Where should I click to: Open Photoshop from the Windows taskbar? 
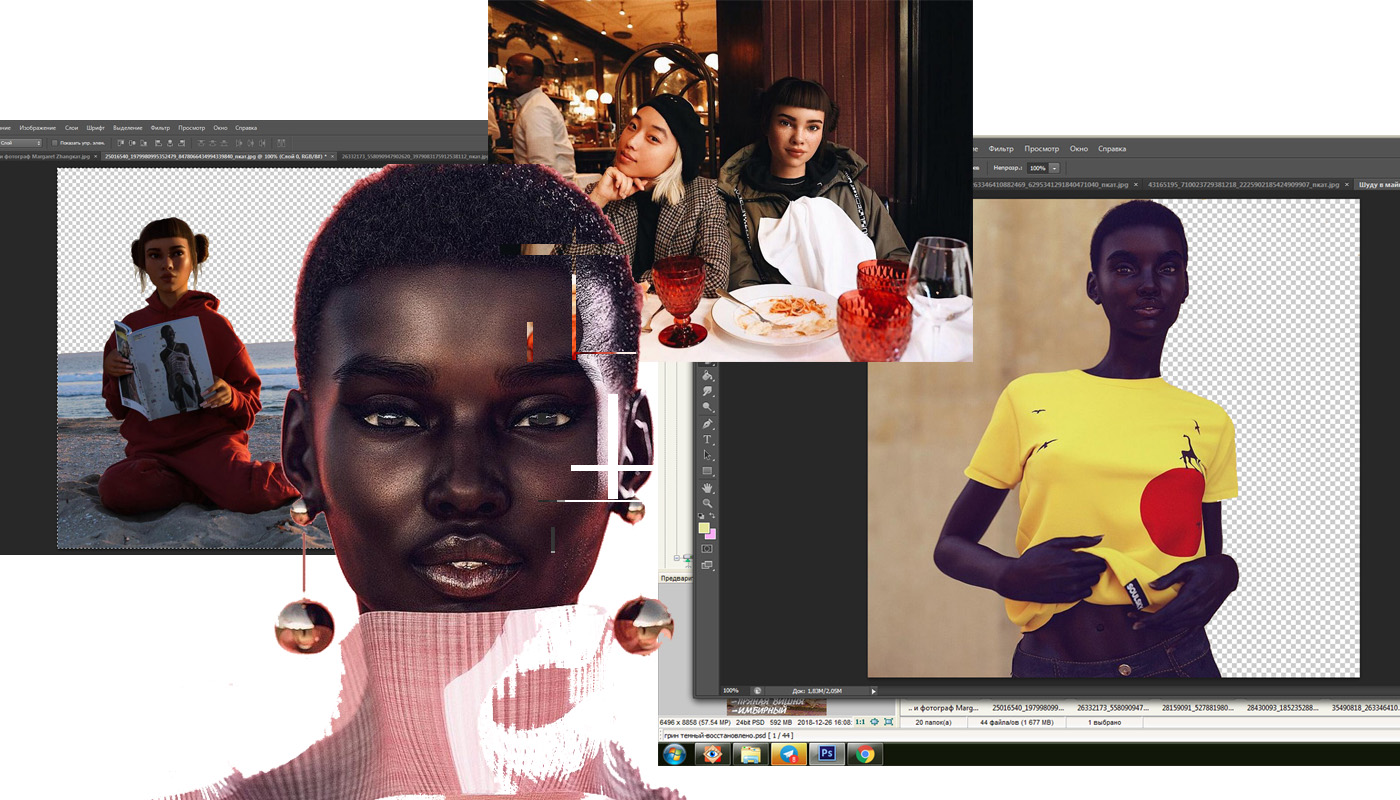click(x=827, y=754)
